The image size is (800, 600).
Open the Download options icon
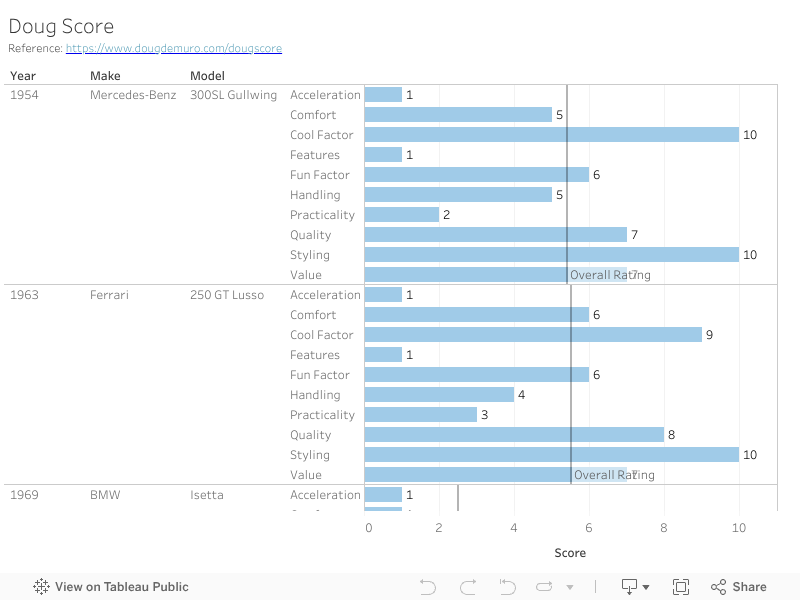point(635,587)
